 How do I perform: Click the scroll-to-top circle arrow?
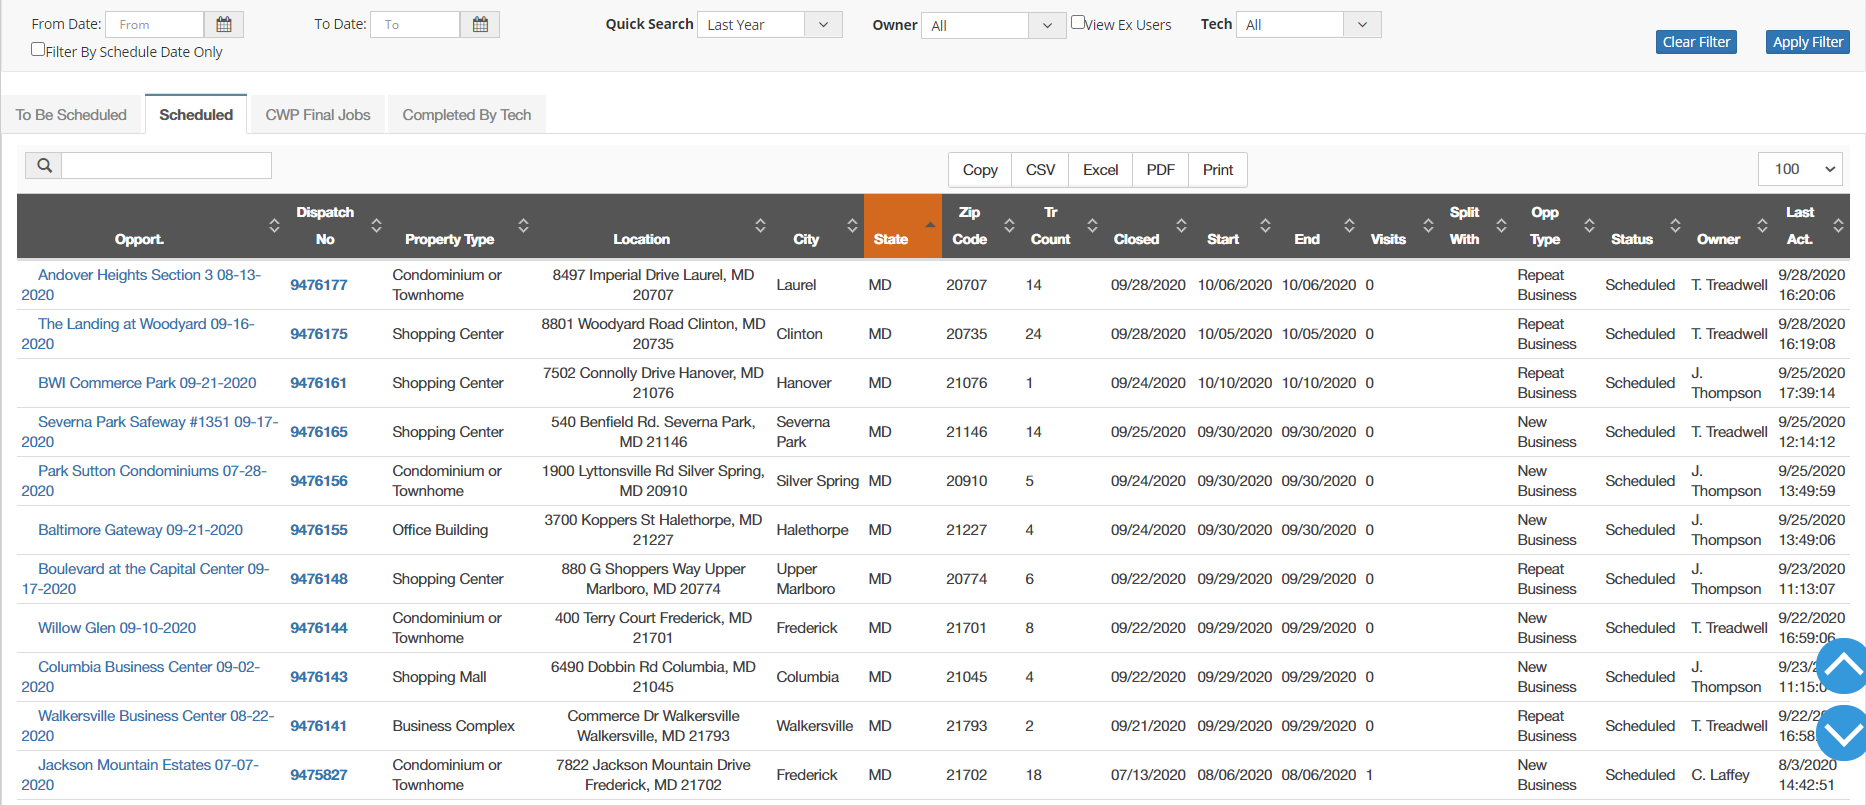1841,666
